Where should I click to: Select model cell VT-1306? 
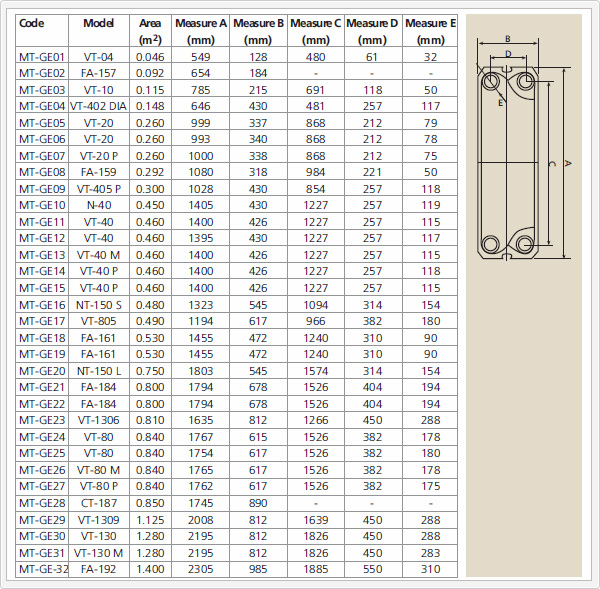98,420
